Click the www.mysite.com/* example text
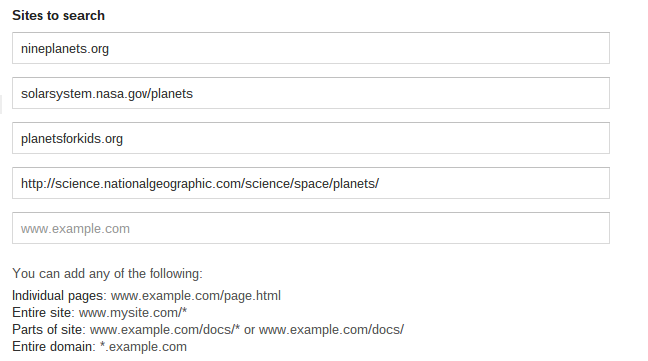Image resolution: width=648 pixels, height=361 pixels. (x=133, y=313)
